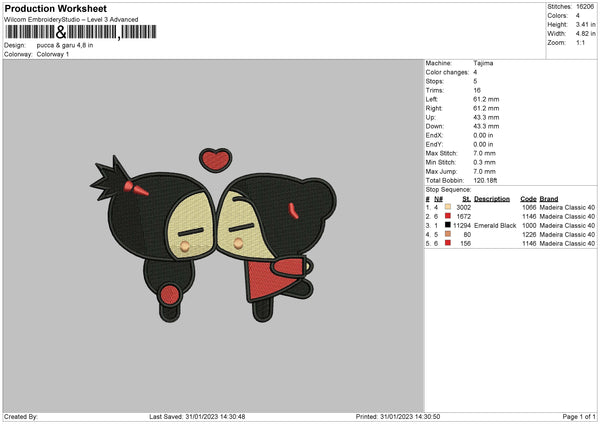
Task: Click the barcode below the worksheet title
Action: [x=81, y=32]
